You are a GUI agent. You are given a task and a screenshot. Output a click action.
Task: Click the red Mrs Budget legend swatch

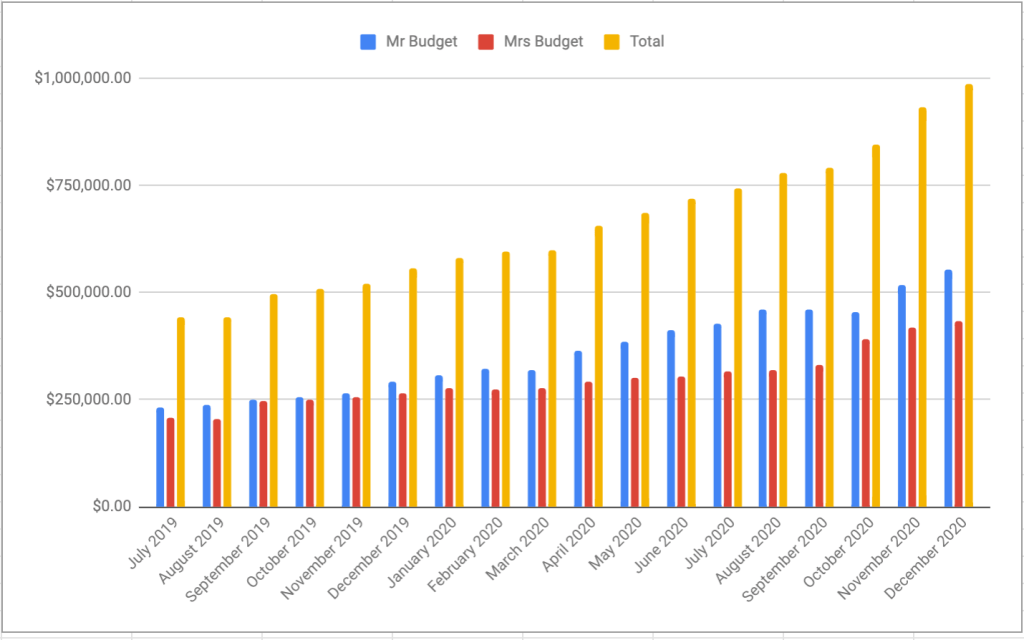pos(485,42)
